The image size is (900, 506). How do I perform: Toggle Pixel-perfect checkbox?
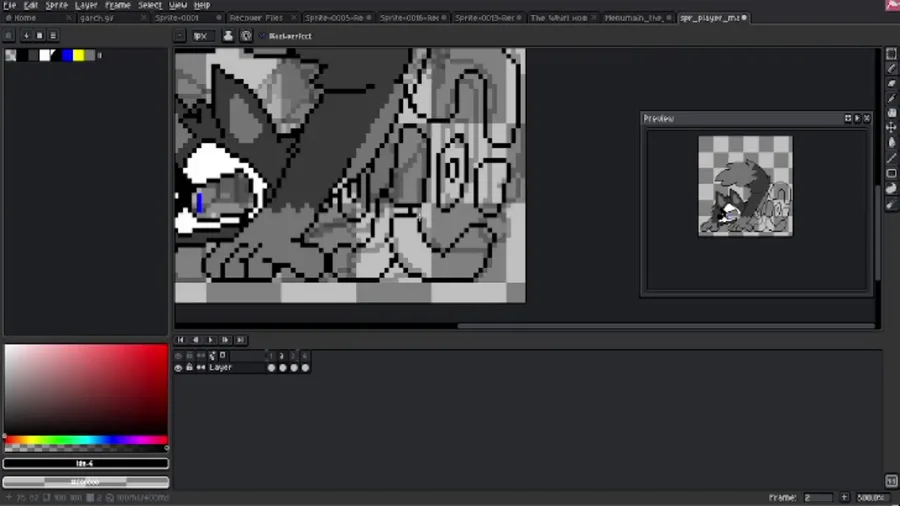(285, 36)
